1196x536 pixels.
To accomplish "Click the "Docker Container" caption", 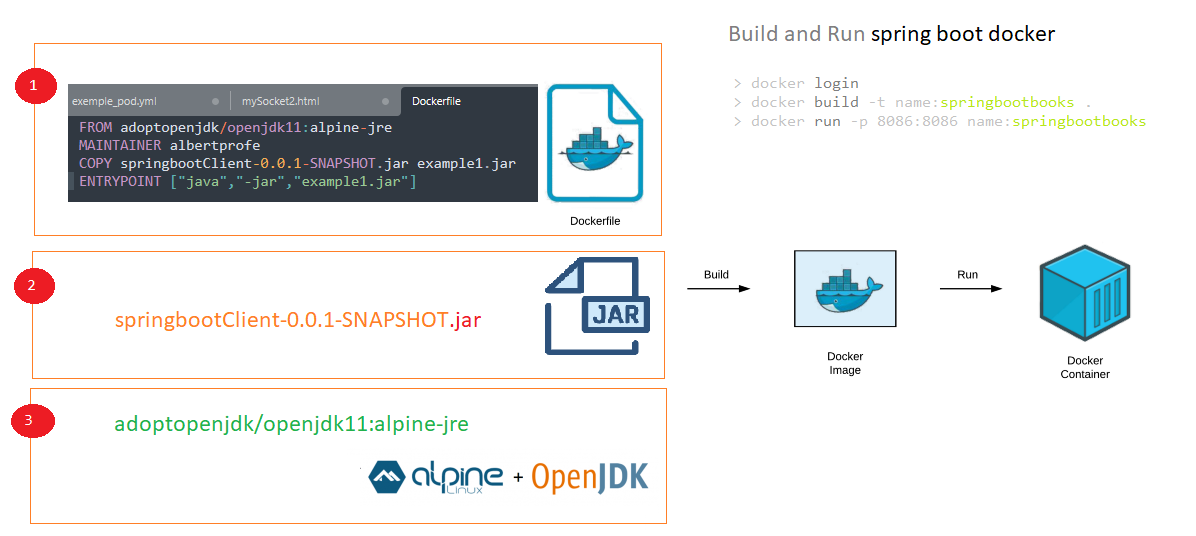I will click(1085, 367).
